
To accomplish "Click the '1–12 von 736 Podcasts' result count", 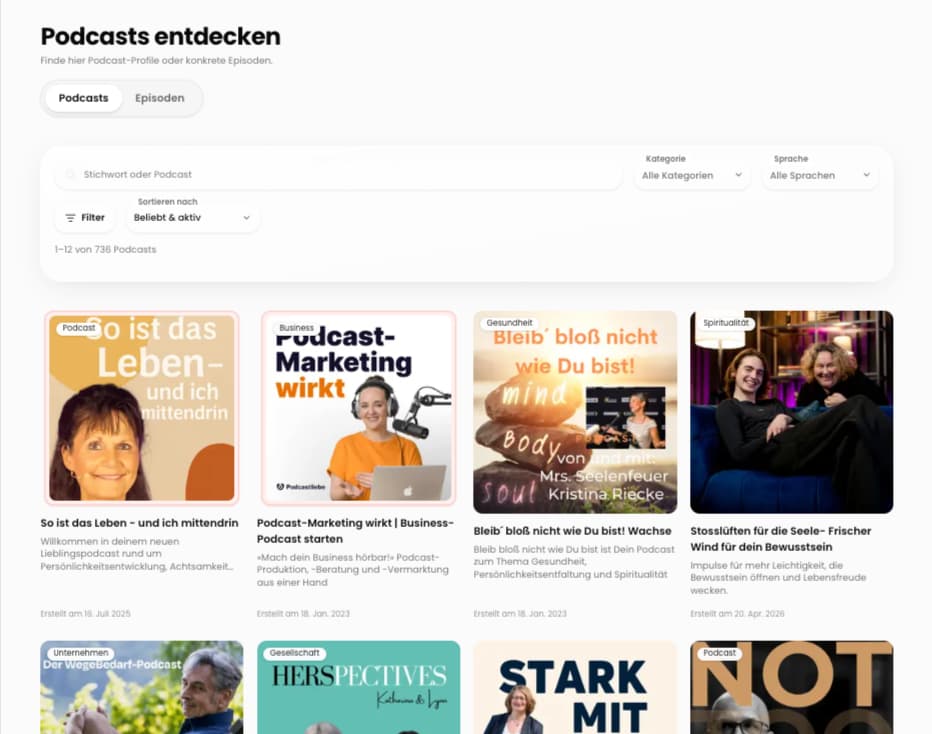I will coord(105,250).
